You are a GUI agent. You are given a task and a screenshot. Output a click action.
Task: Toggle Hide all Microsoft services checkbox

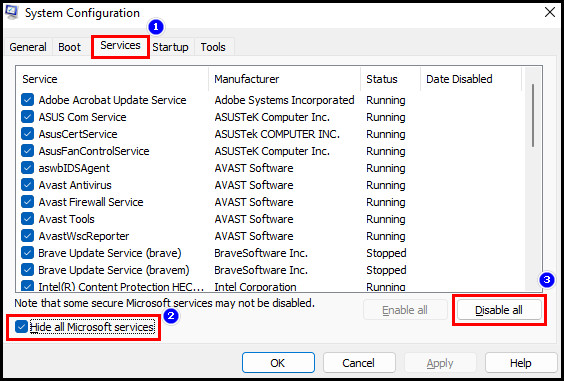pos(21,327)
